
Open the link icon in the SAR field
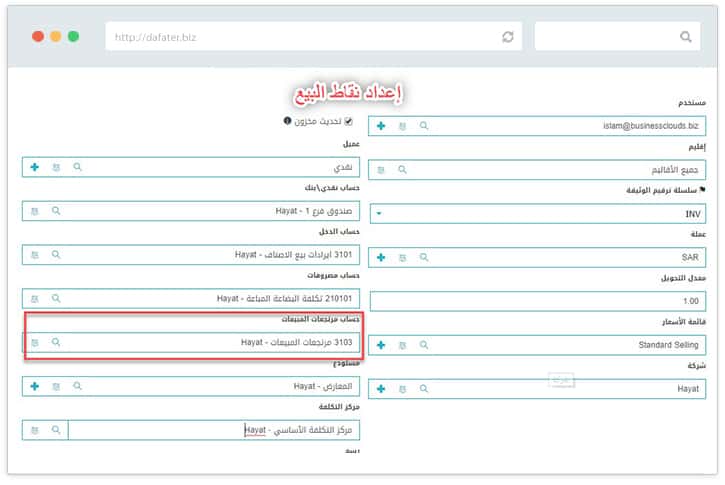(x=402, y=258)
